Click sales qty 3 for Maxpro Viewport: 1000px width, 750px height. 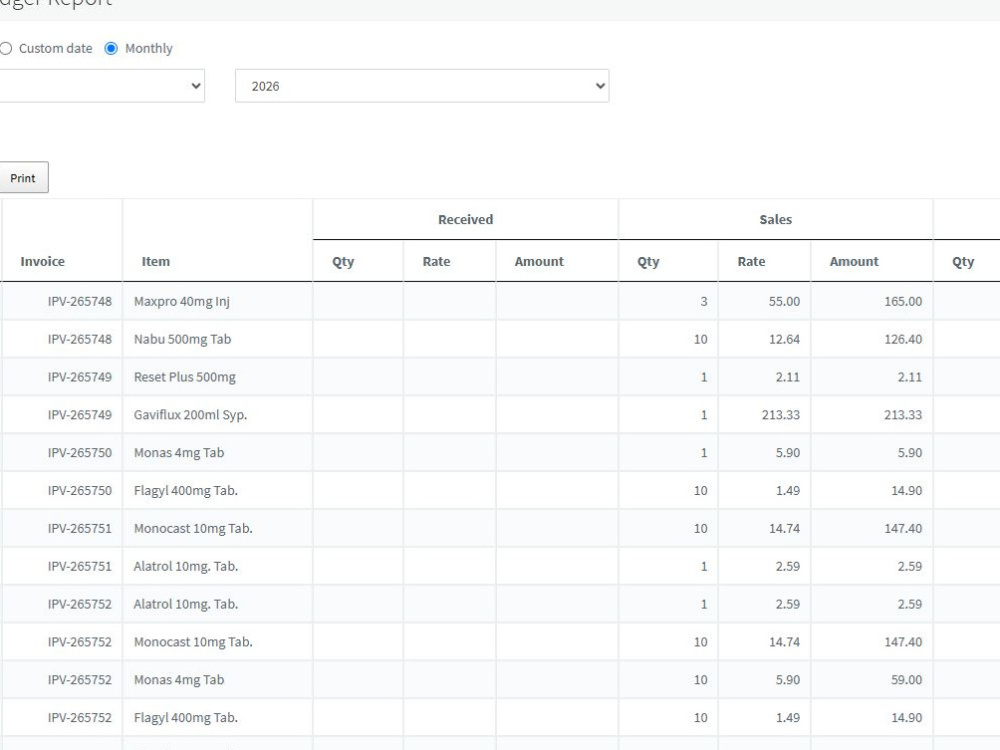(704, 301)
